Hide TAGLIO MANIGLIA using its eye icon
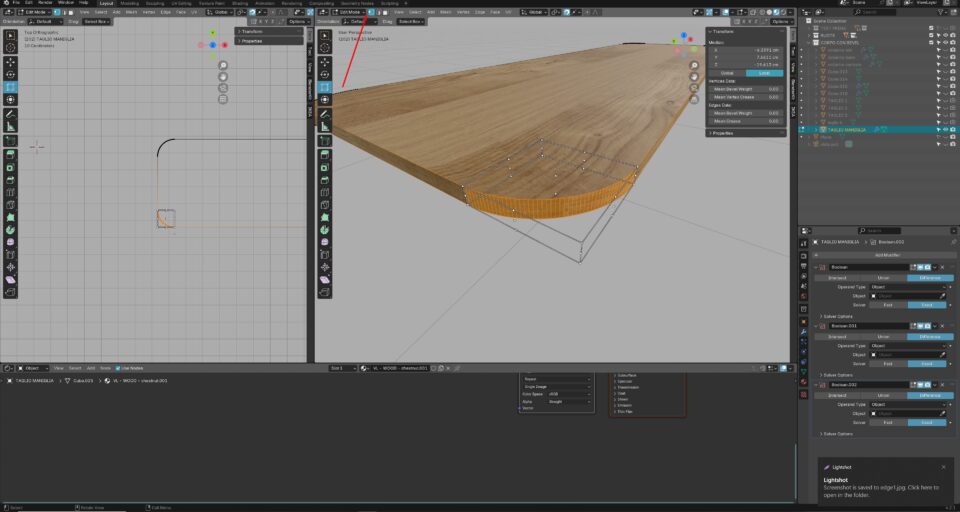960x512 pixels. (944, 129)
